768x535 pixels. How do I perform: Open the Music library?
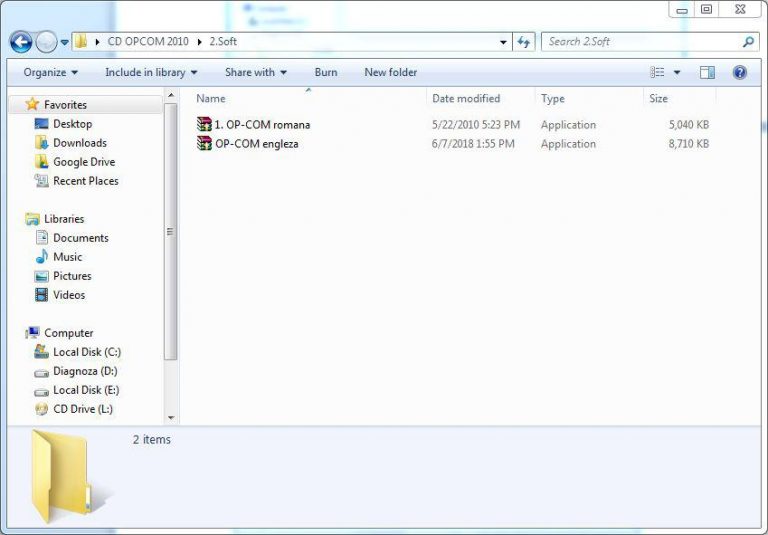pos(67,257)
